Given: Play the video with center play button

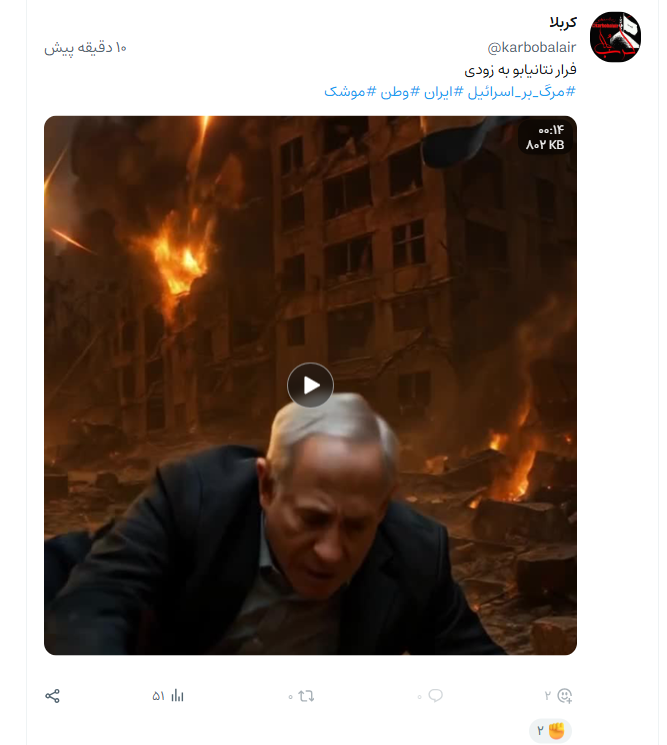Looking at the screenshot, I should [310, 385].
